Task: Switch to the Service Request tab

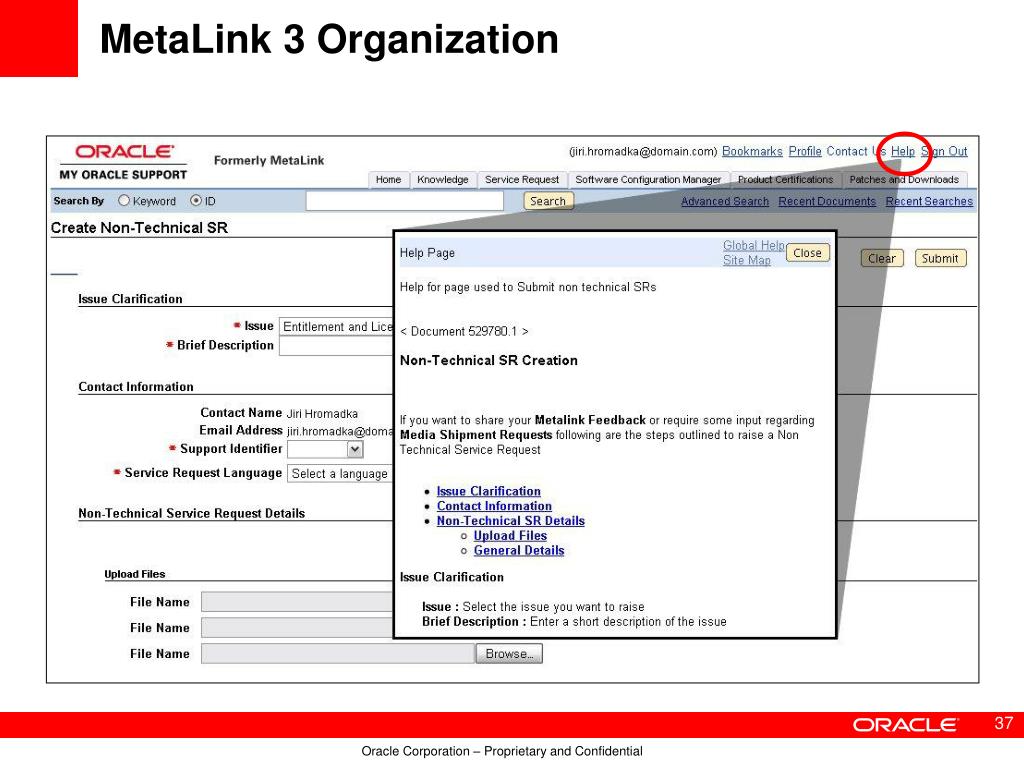Action: (522, 180)
